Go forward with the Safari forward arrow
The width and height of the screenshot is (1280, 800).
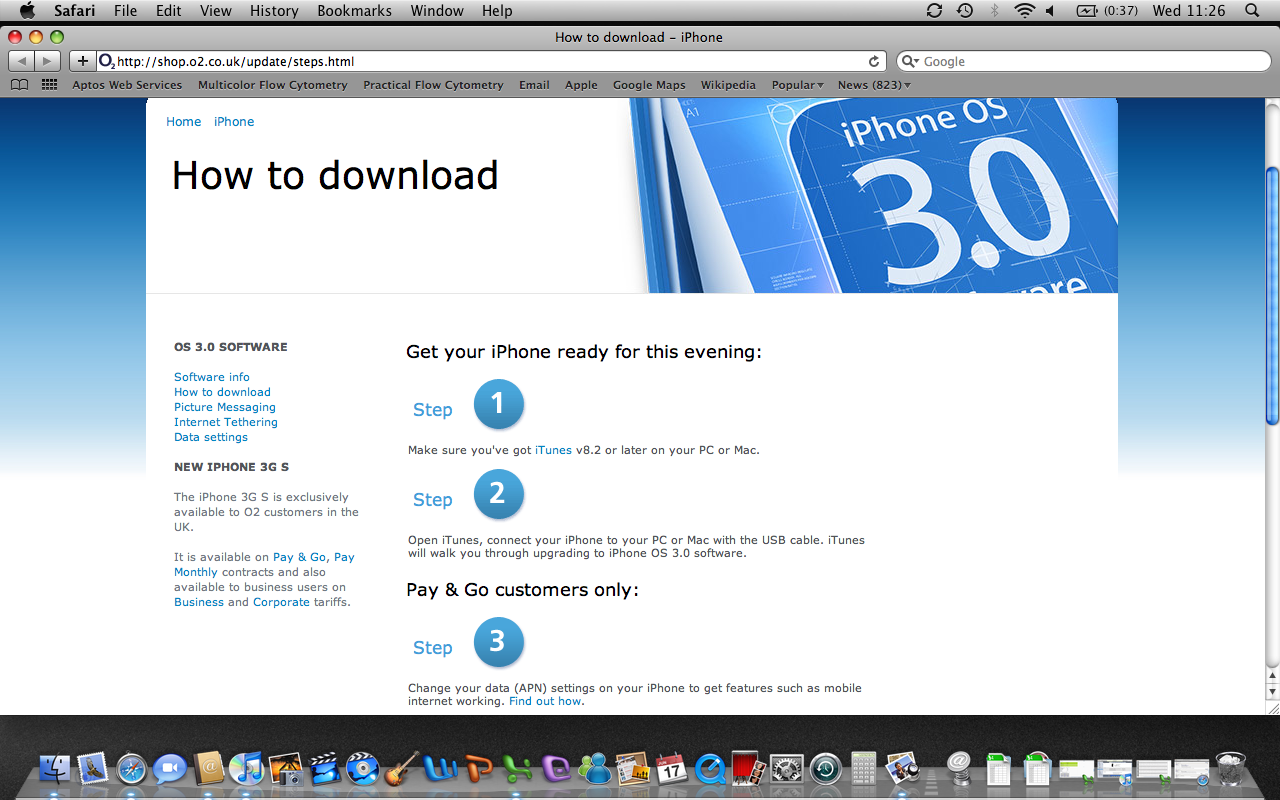47,61
